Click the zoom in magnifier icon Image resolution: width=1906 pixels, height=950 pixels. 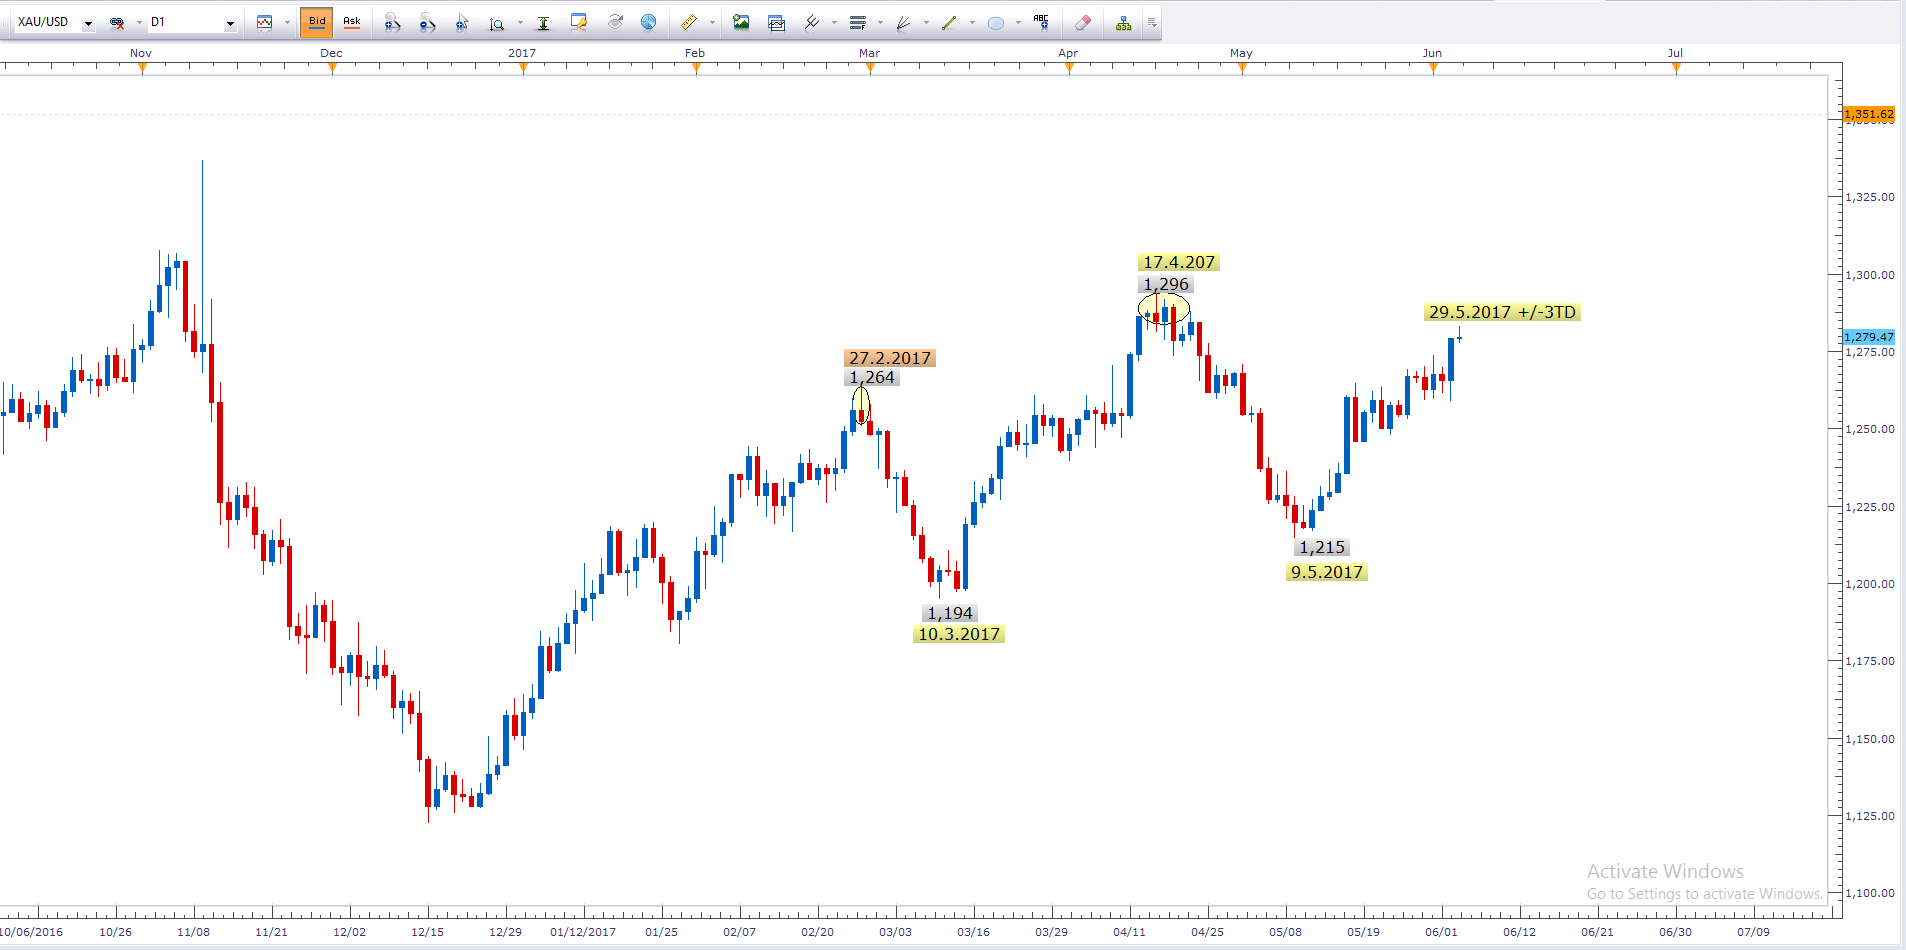coord(392,22)
